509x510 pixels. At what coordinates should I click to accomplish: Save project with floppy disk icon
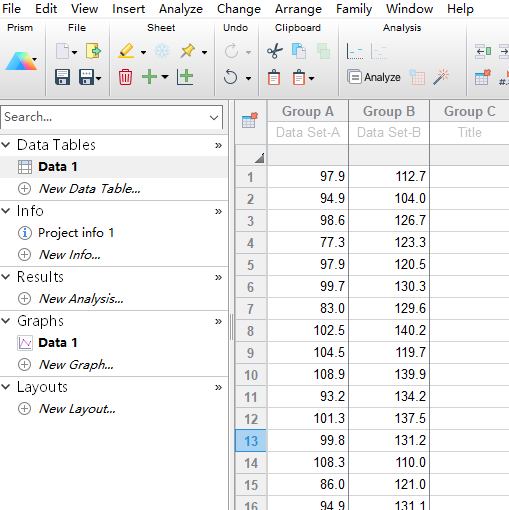(x=62, y=77)
